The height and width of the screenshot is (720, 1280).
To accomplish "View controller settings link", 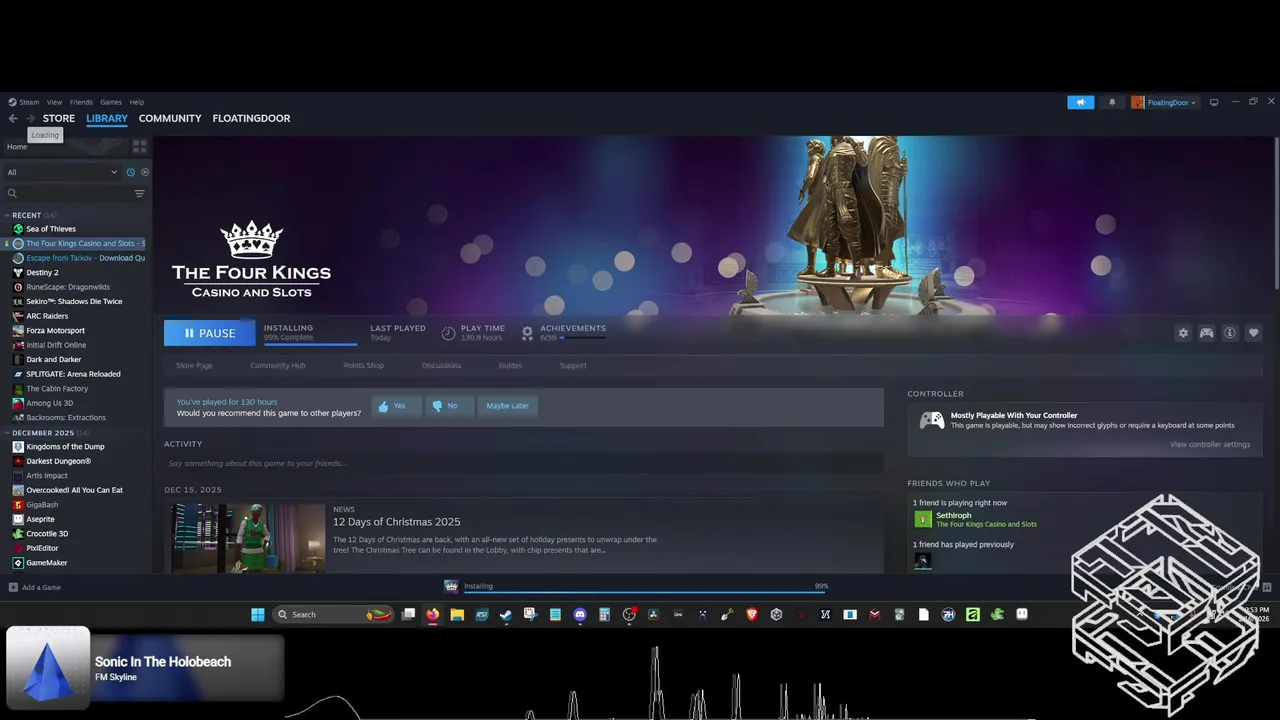I will coord(1210,444).
